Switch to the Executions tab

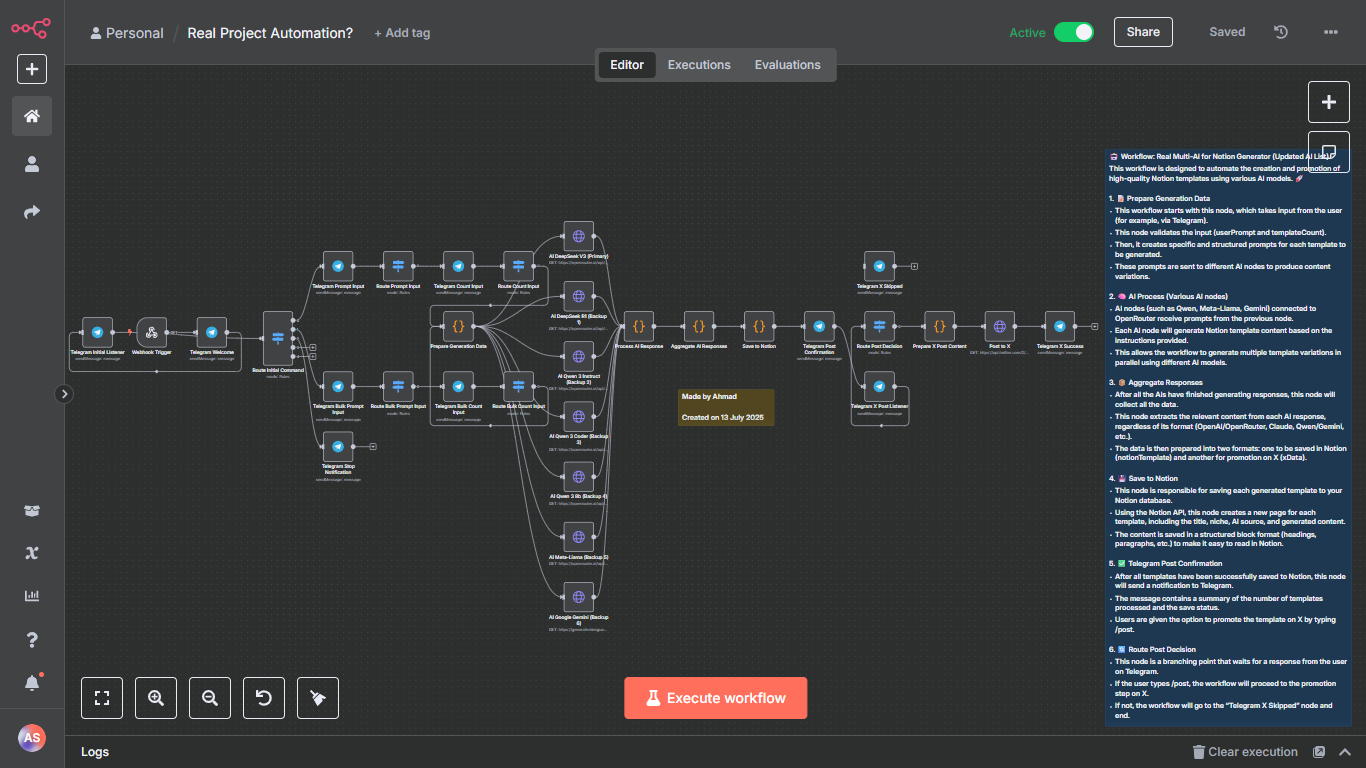pos(699,65)
